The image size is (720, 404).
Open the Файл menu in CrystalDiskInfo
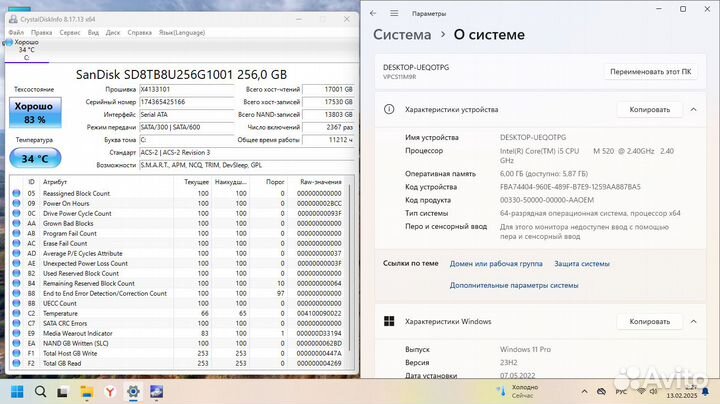click(x=16, y=33)
